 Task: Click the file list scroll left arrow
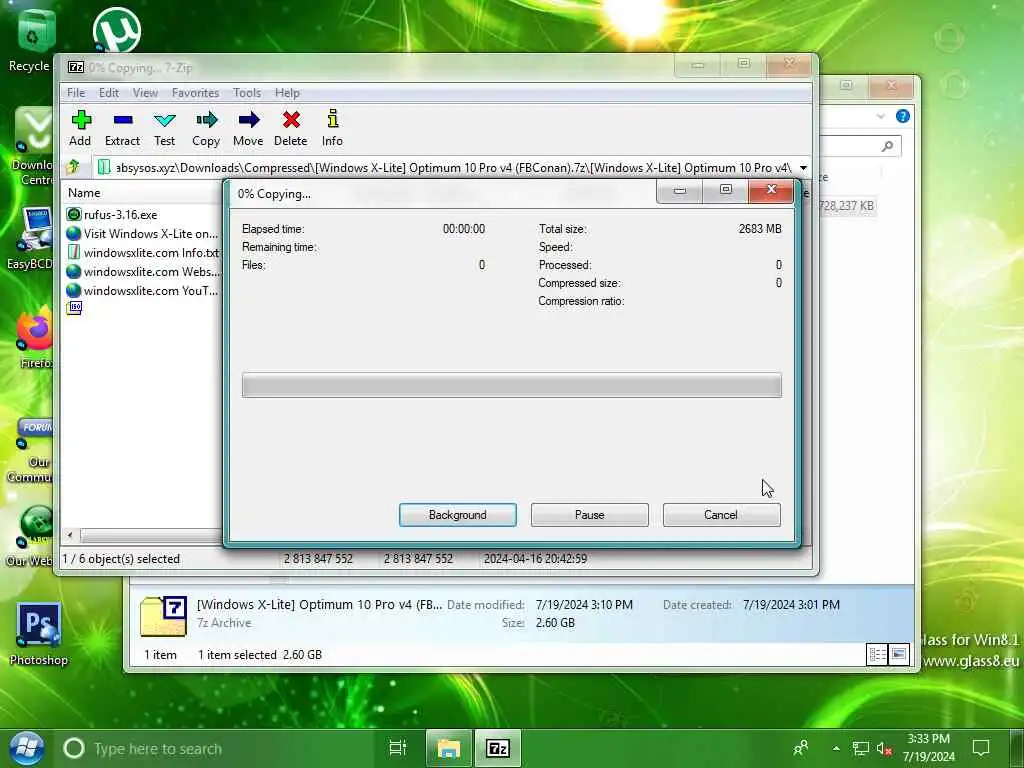(70, 535)
